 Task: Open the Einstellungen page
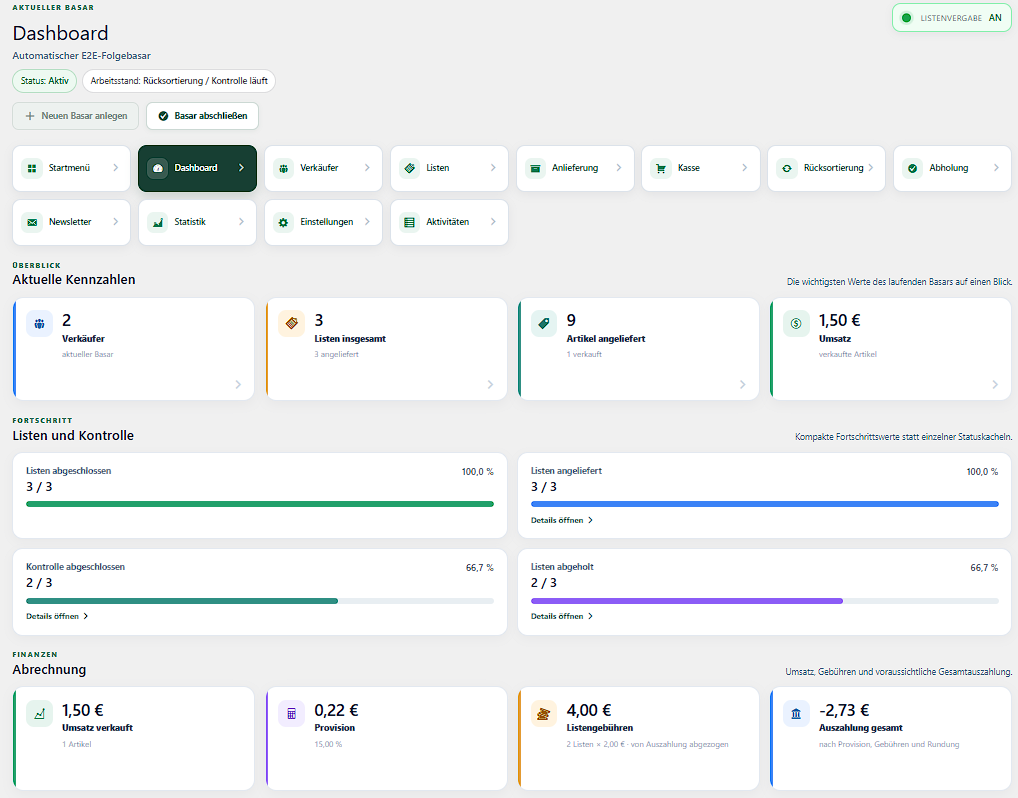(x=323, y=222)
